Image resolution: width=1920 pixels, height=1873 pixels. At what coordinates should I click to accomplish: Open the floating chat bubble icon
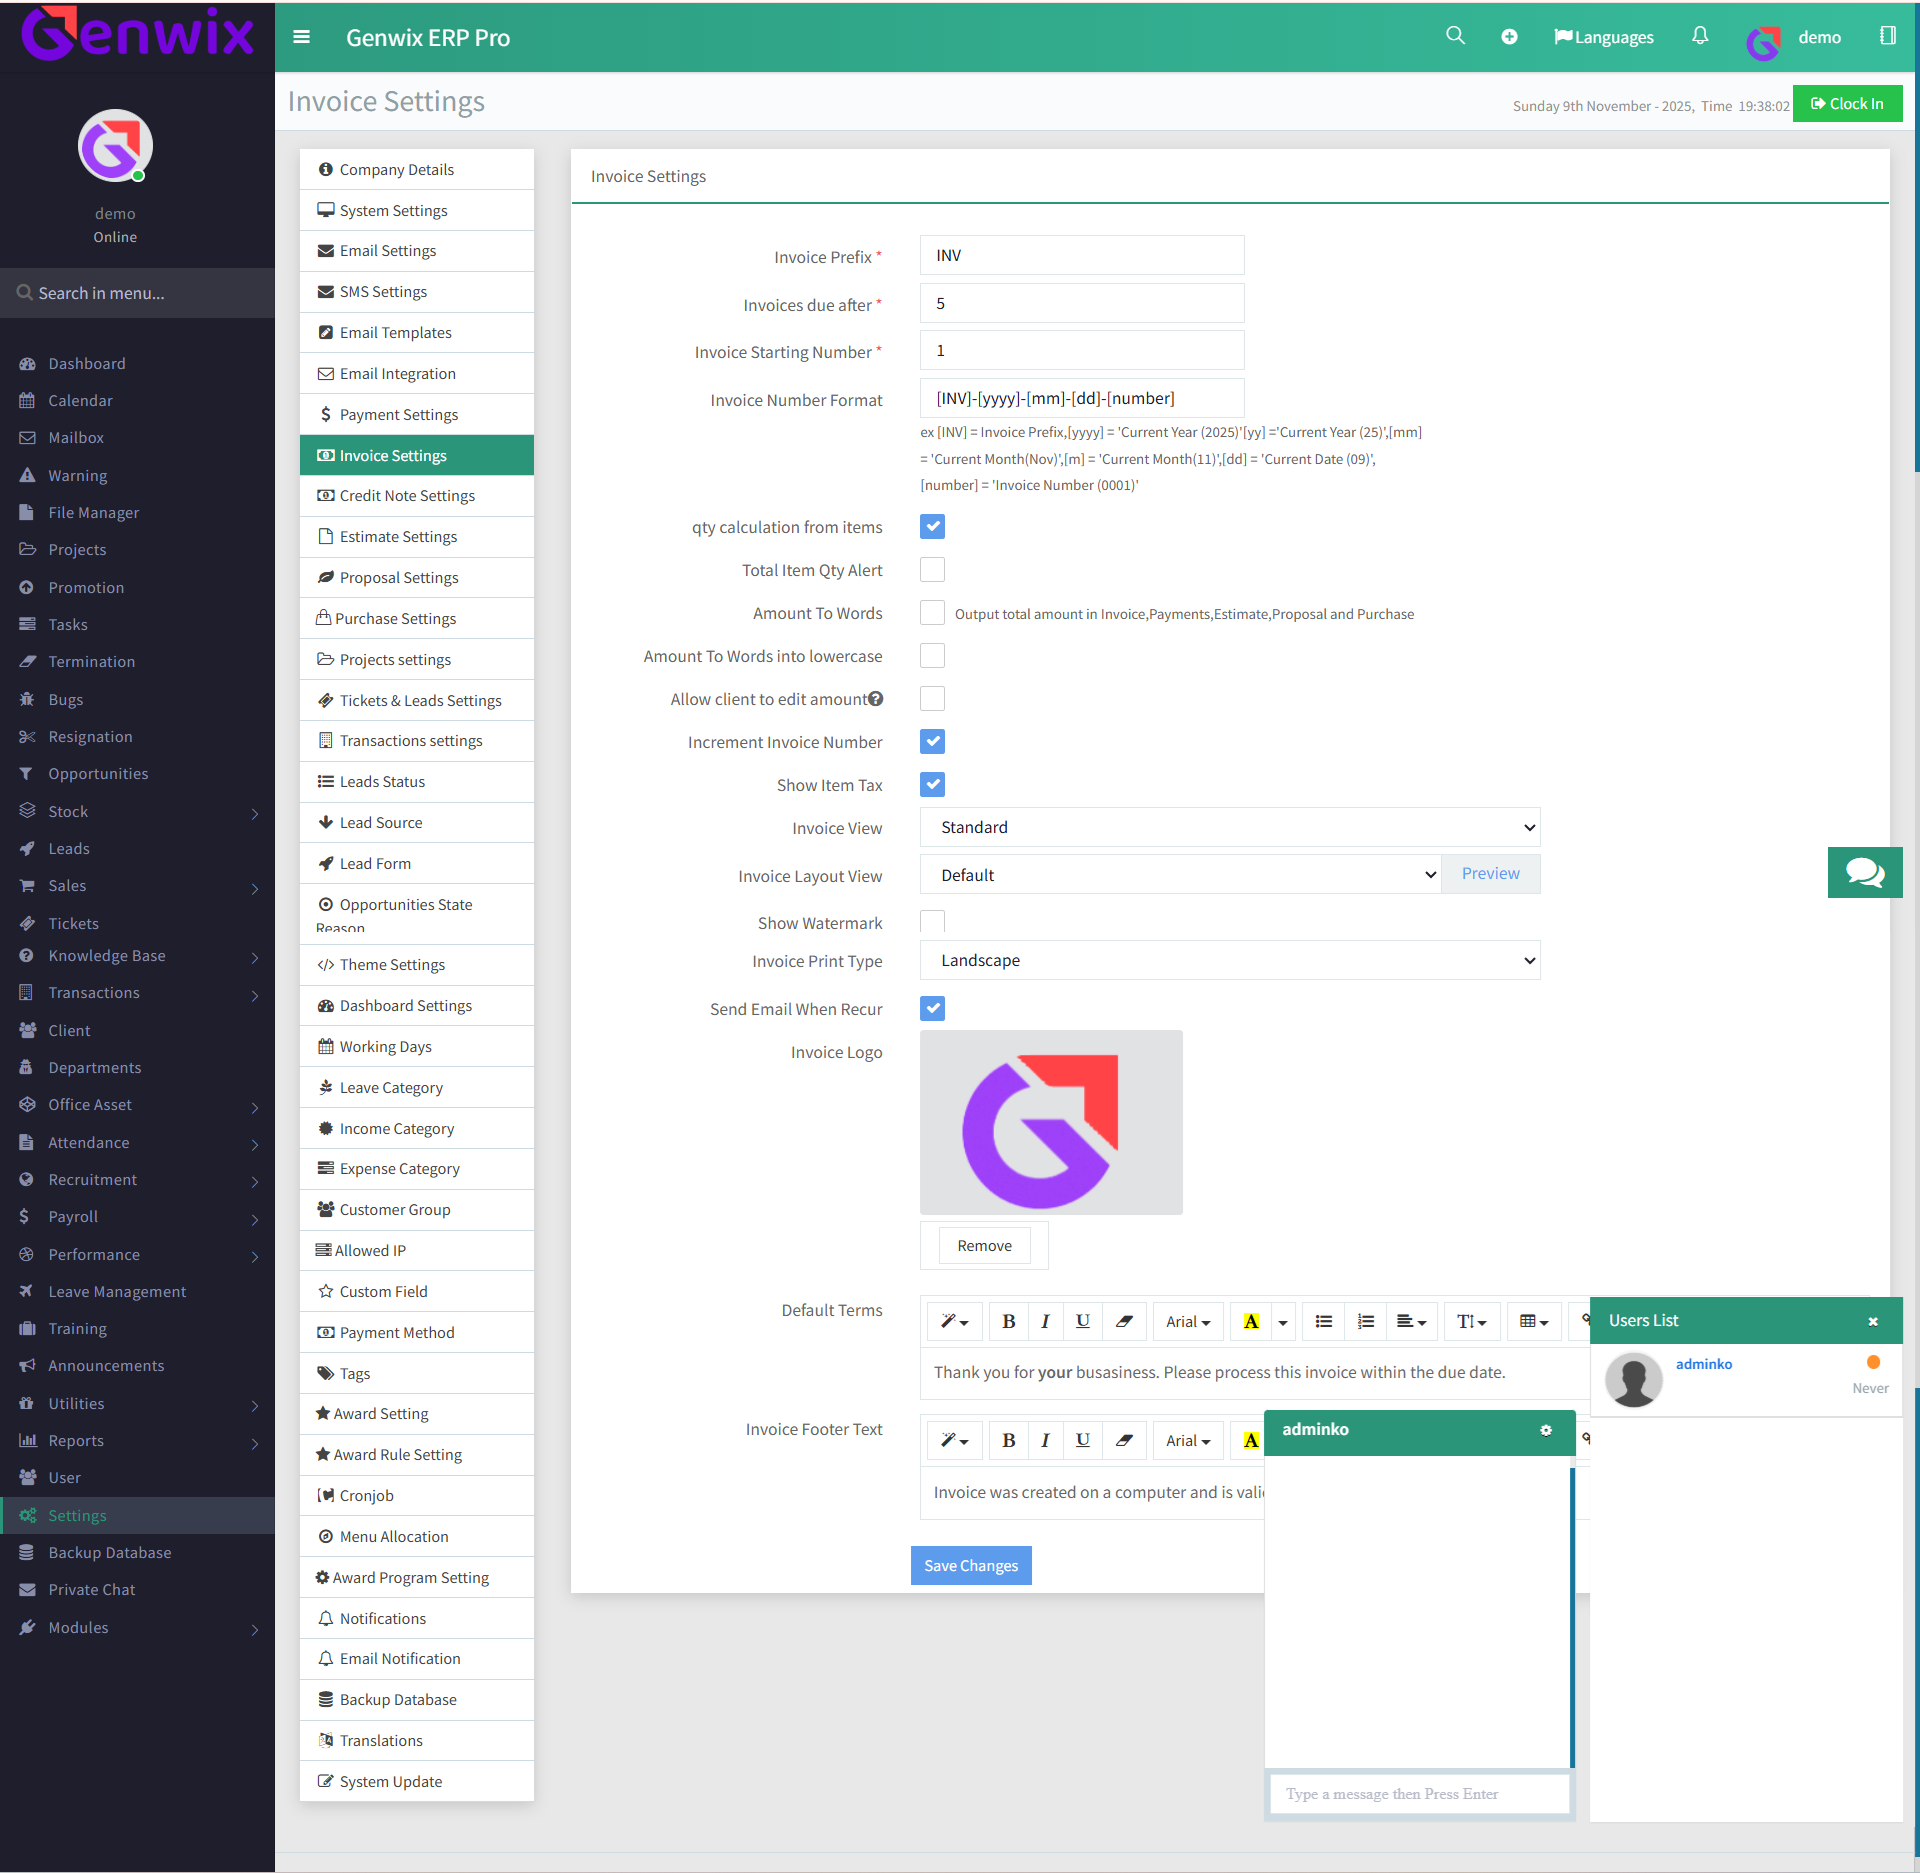coord(1864,872)
